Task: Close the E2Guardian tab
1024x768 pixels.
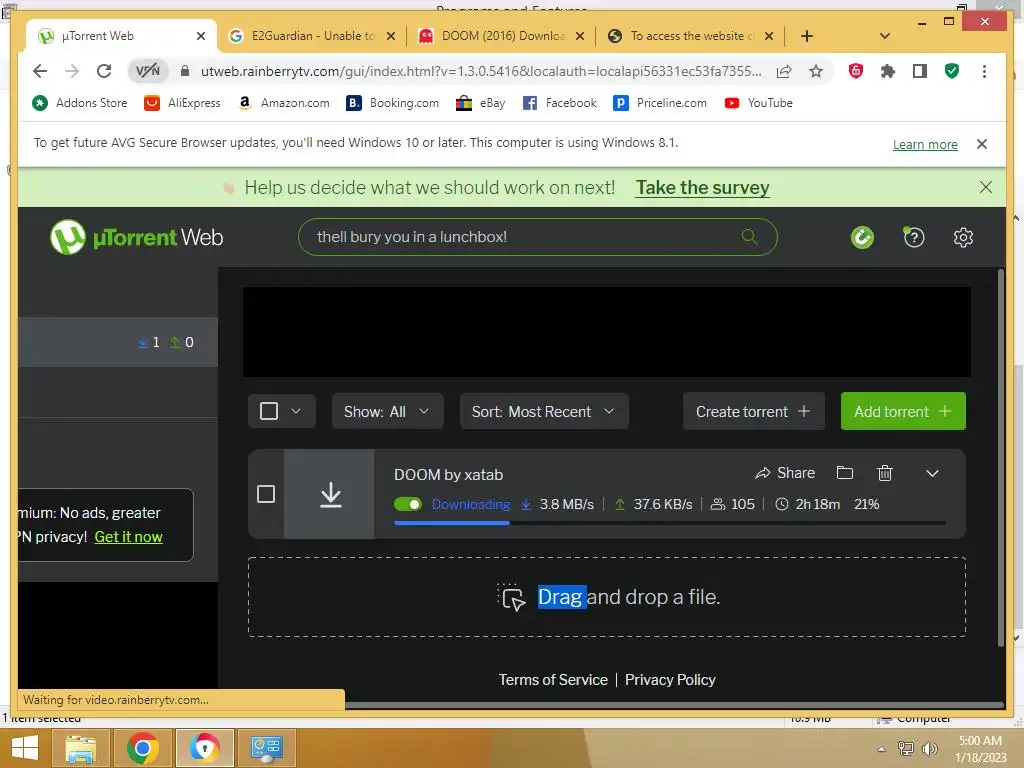Action: click(391, 36)
